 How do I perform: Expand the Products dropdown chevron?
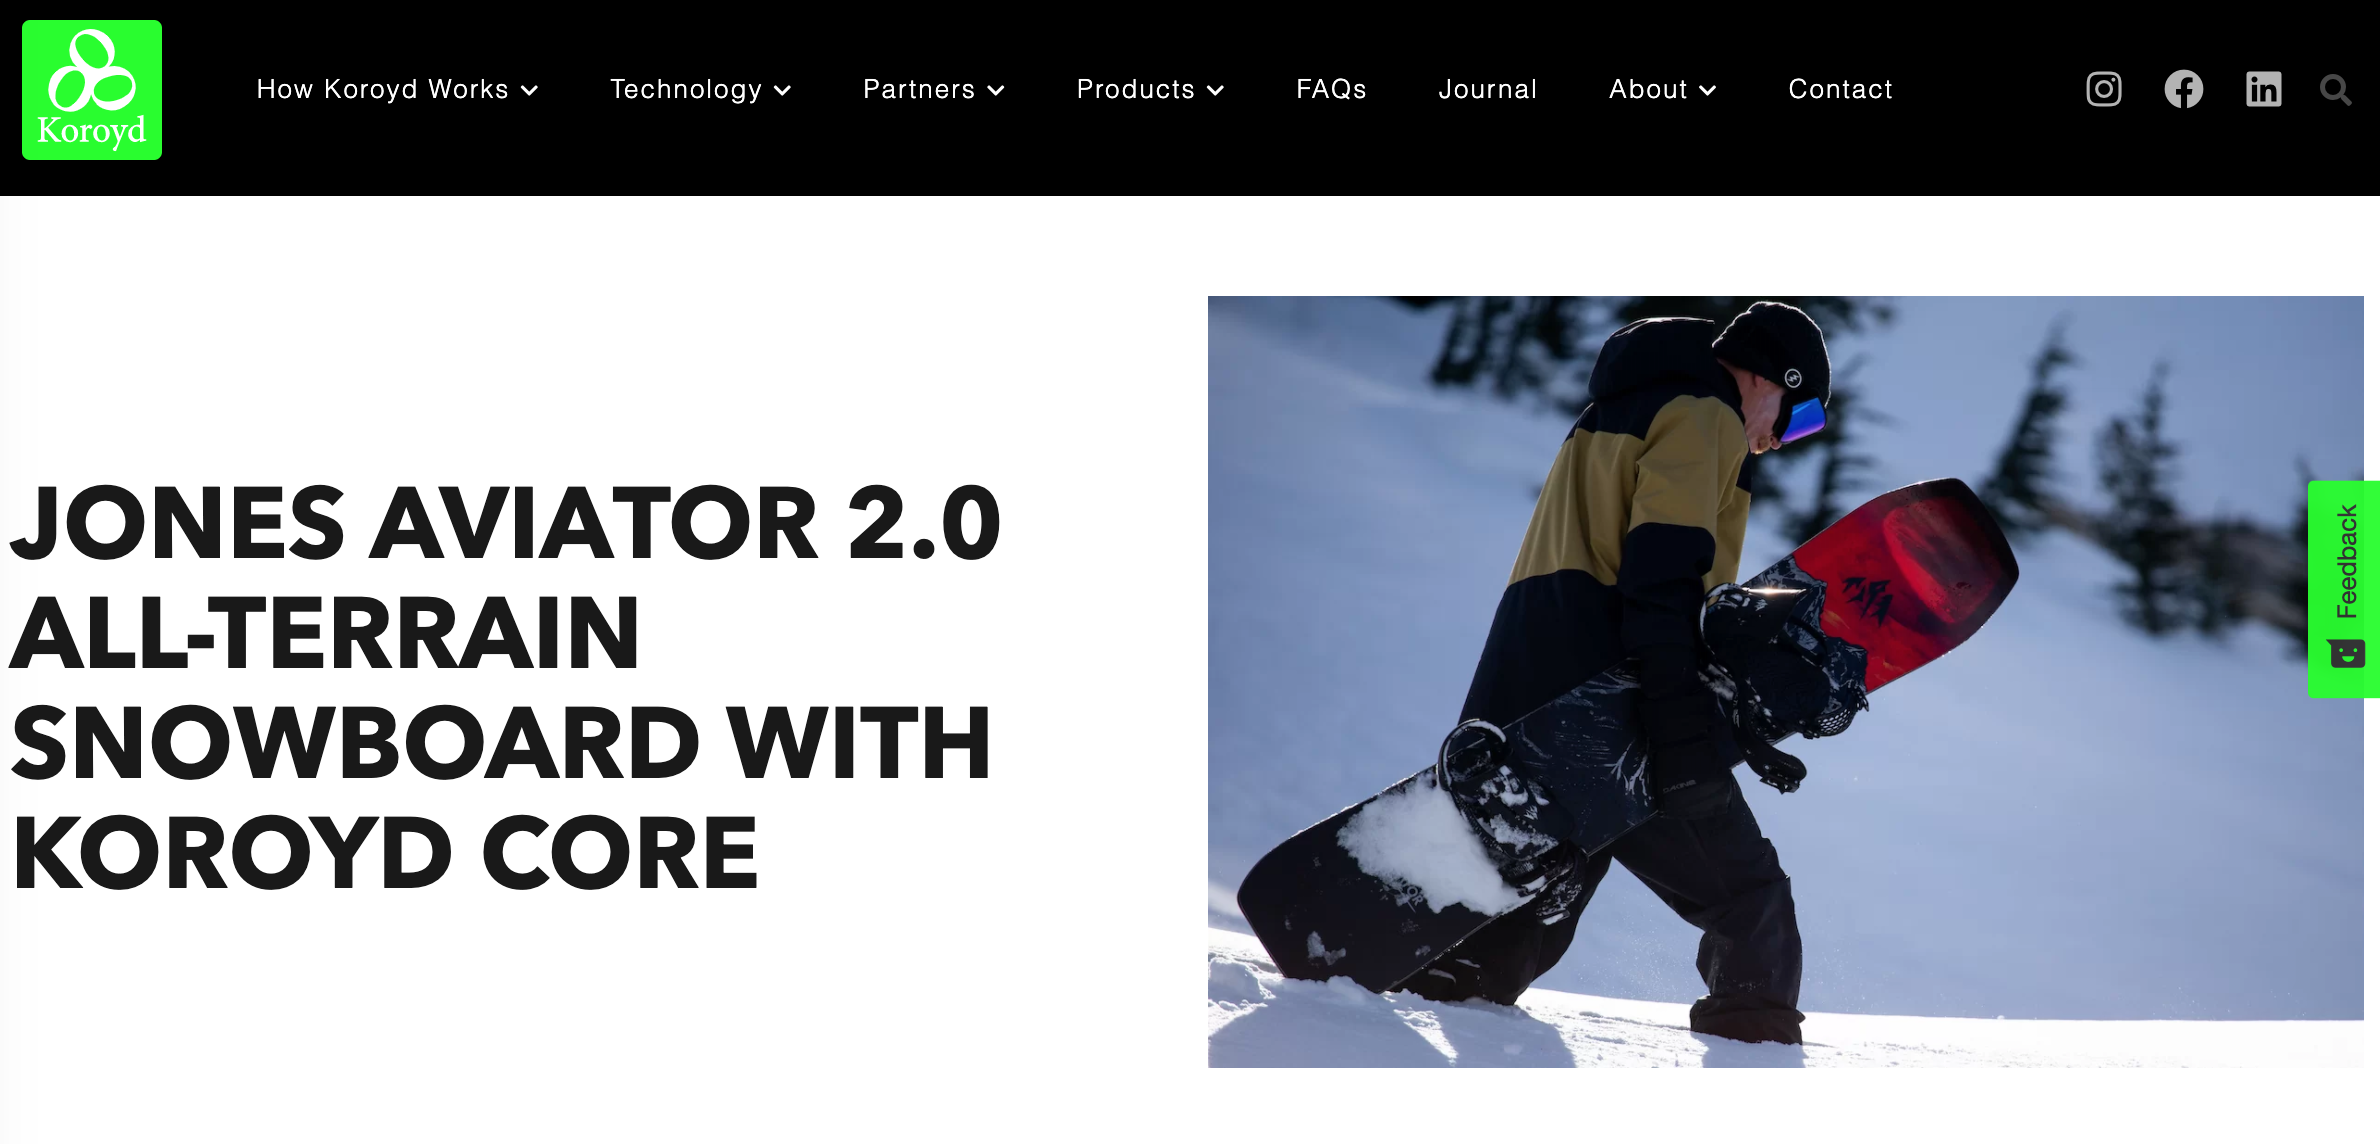[1216, 91]
